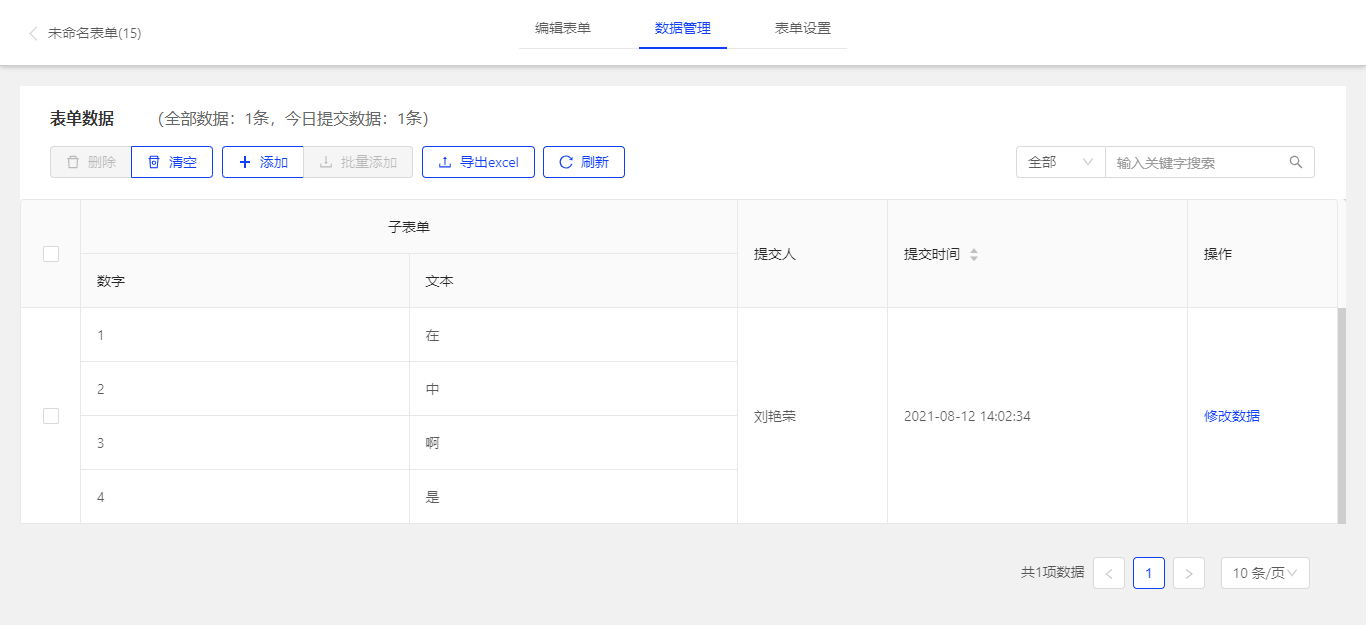
Task: Go to next page arrow
Action: 1188,573
